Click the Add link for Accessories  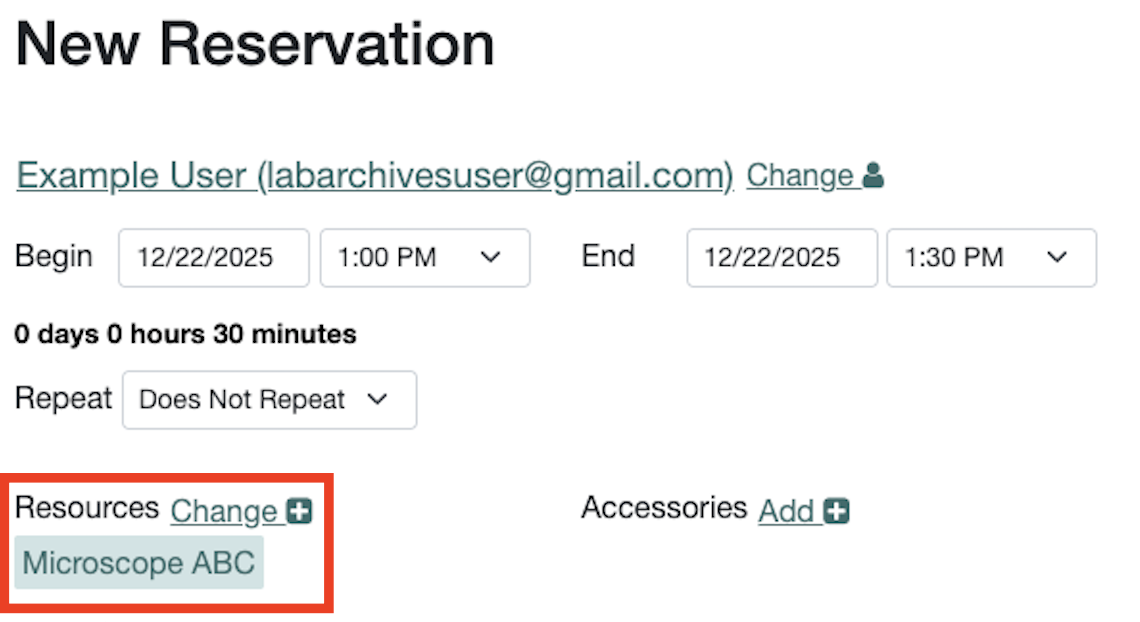click(786, 511)
